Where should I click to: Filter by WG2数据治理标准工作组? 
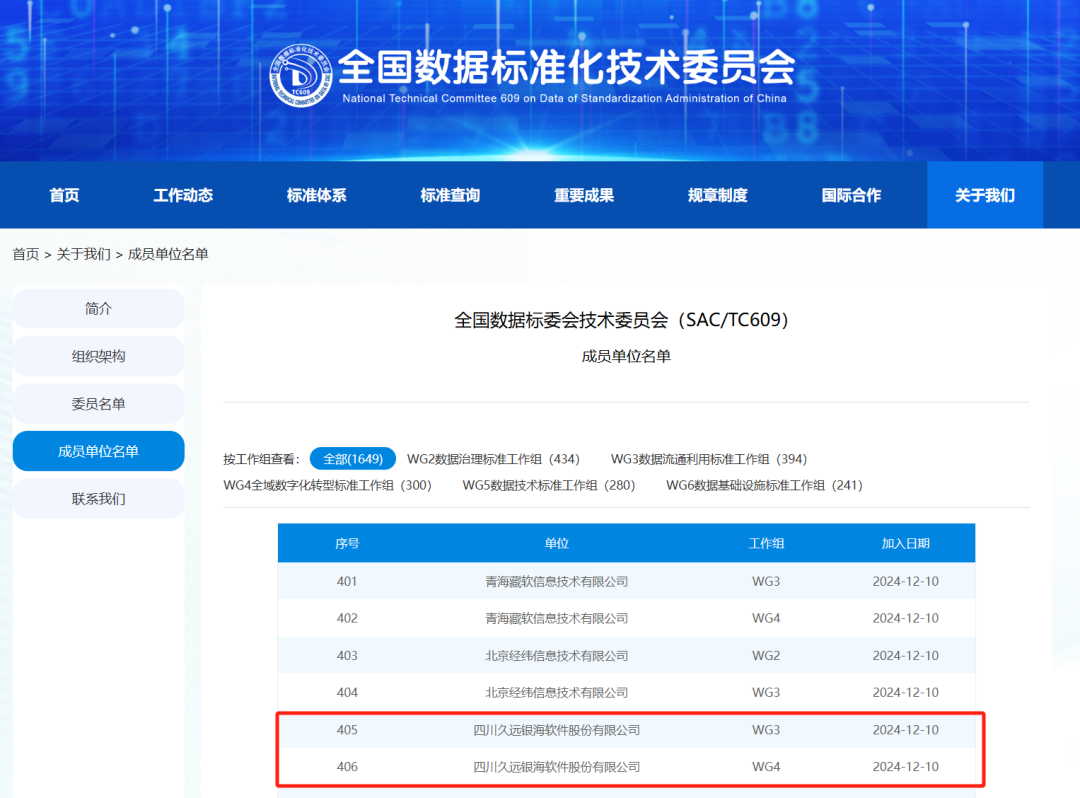point(493,459)
